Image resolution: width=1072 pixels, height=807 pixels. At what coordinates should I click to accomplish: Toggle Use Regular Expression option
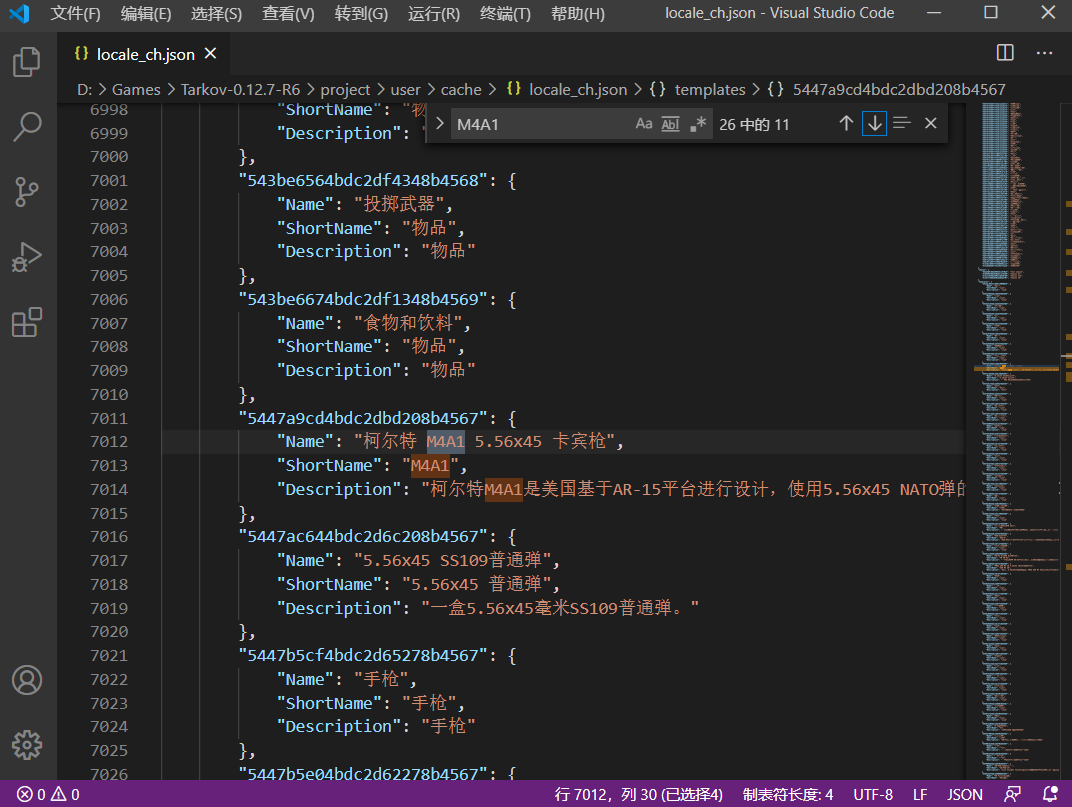698,124
